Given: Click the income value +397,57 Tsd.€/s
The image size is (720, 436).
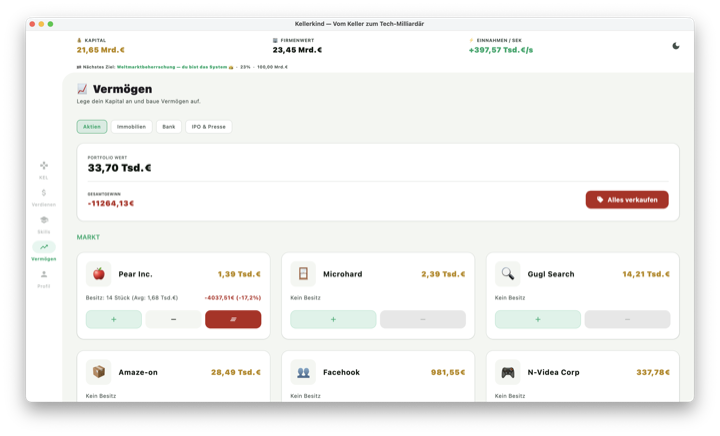Looking at the screenshot, I should (501, 50).
